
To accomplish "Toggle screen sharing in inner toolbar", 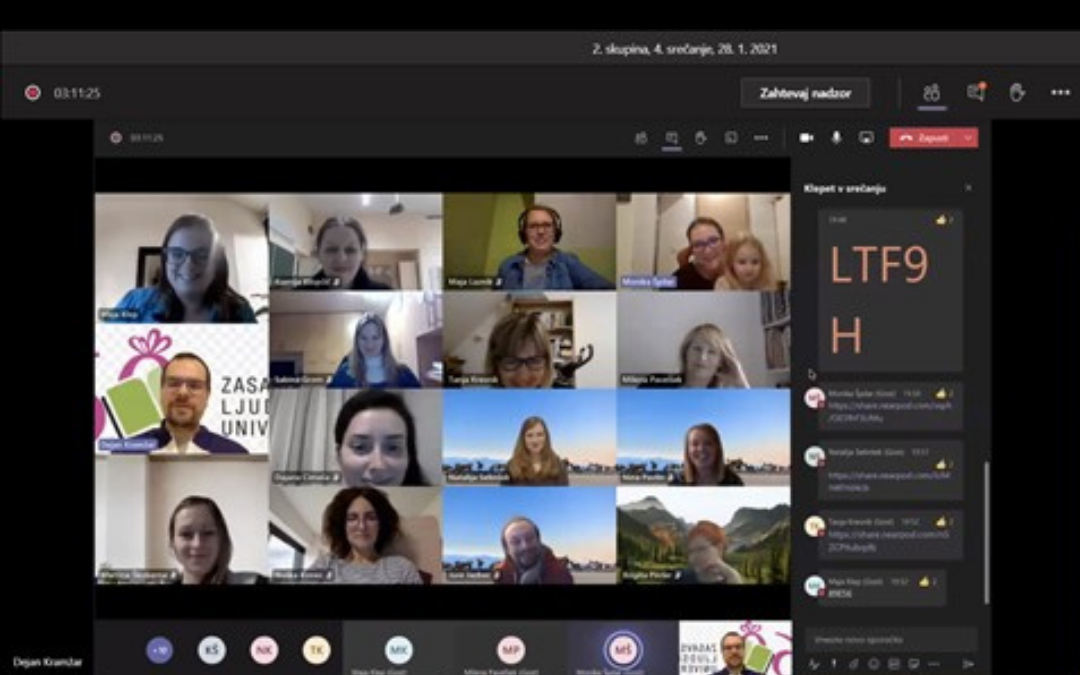I will (x=866, y=138).
